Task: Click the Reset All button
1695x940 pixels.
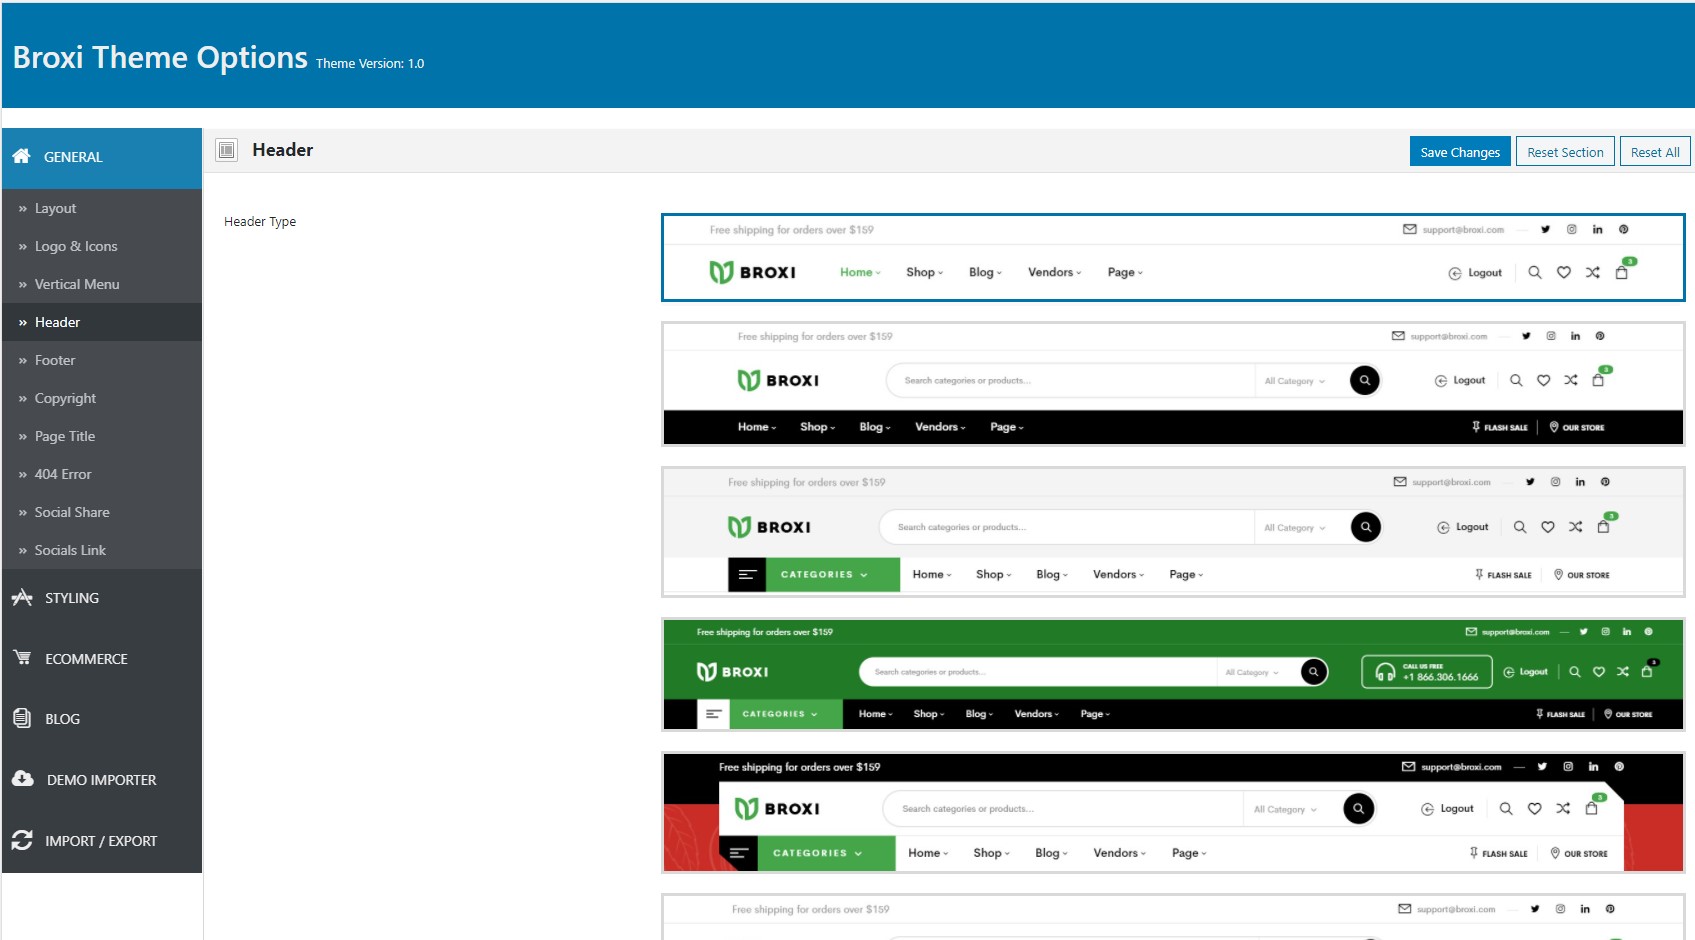Action: 1655,152
